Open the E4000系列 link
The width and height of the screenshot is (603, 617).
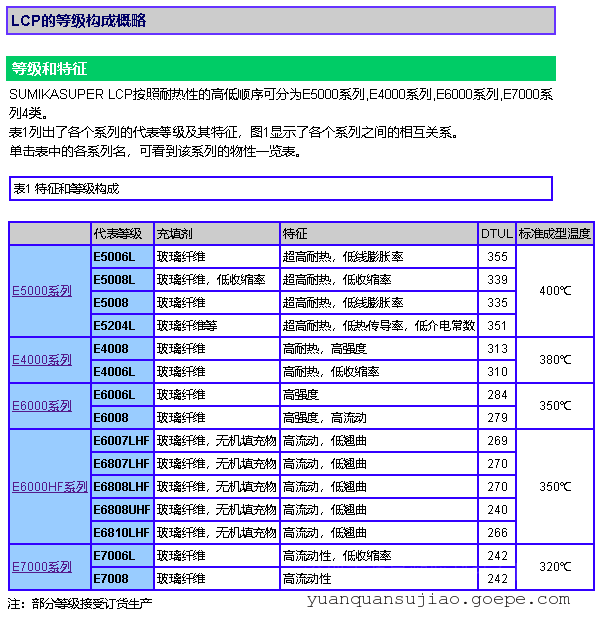(x=42, y=360)
